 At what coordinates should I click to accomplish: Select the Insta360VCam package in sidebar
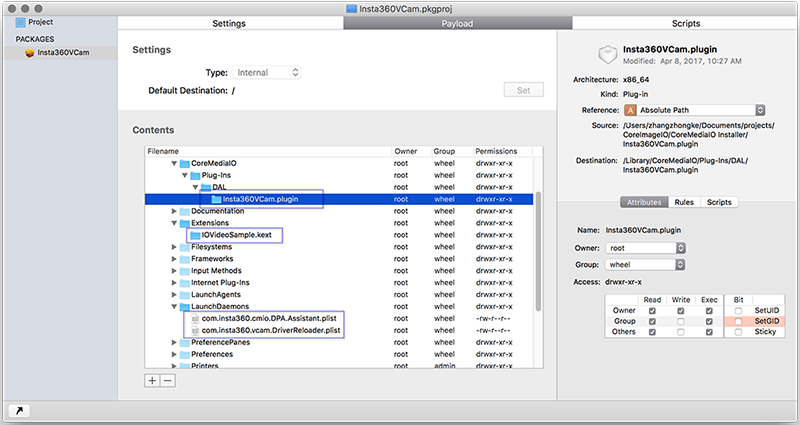click(61, 53)
